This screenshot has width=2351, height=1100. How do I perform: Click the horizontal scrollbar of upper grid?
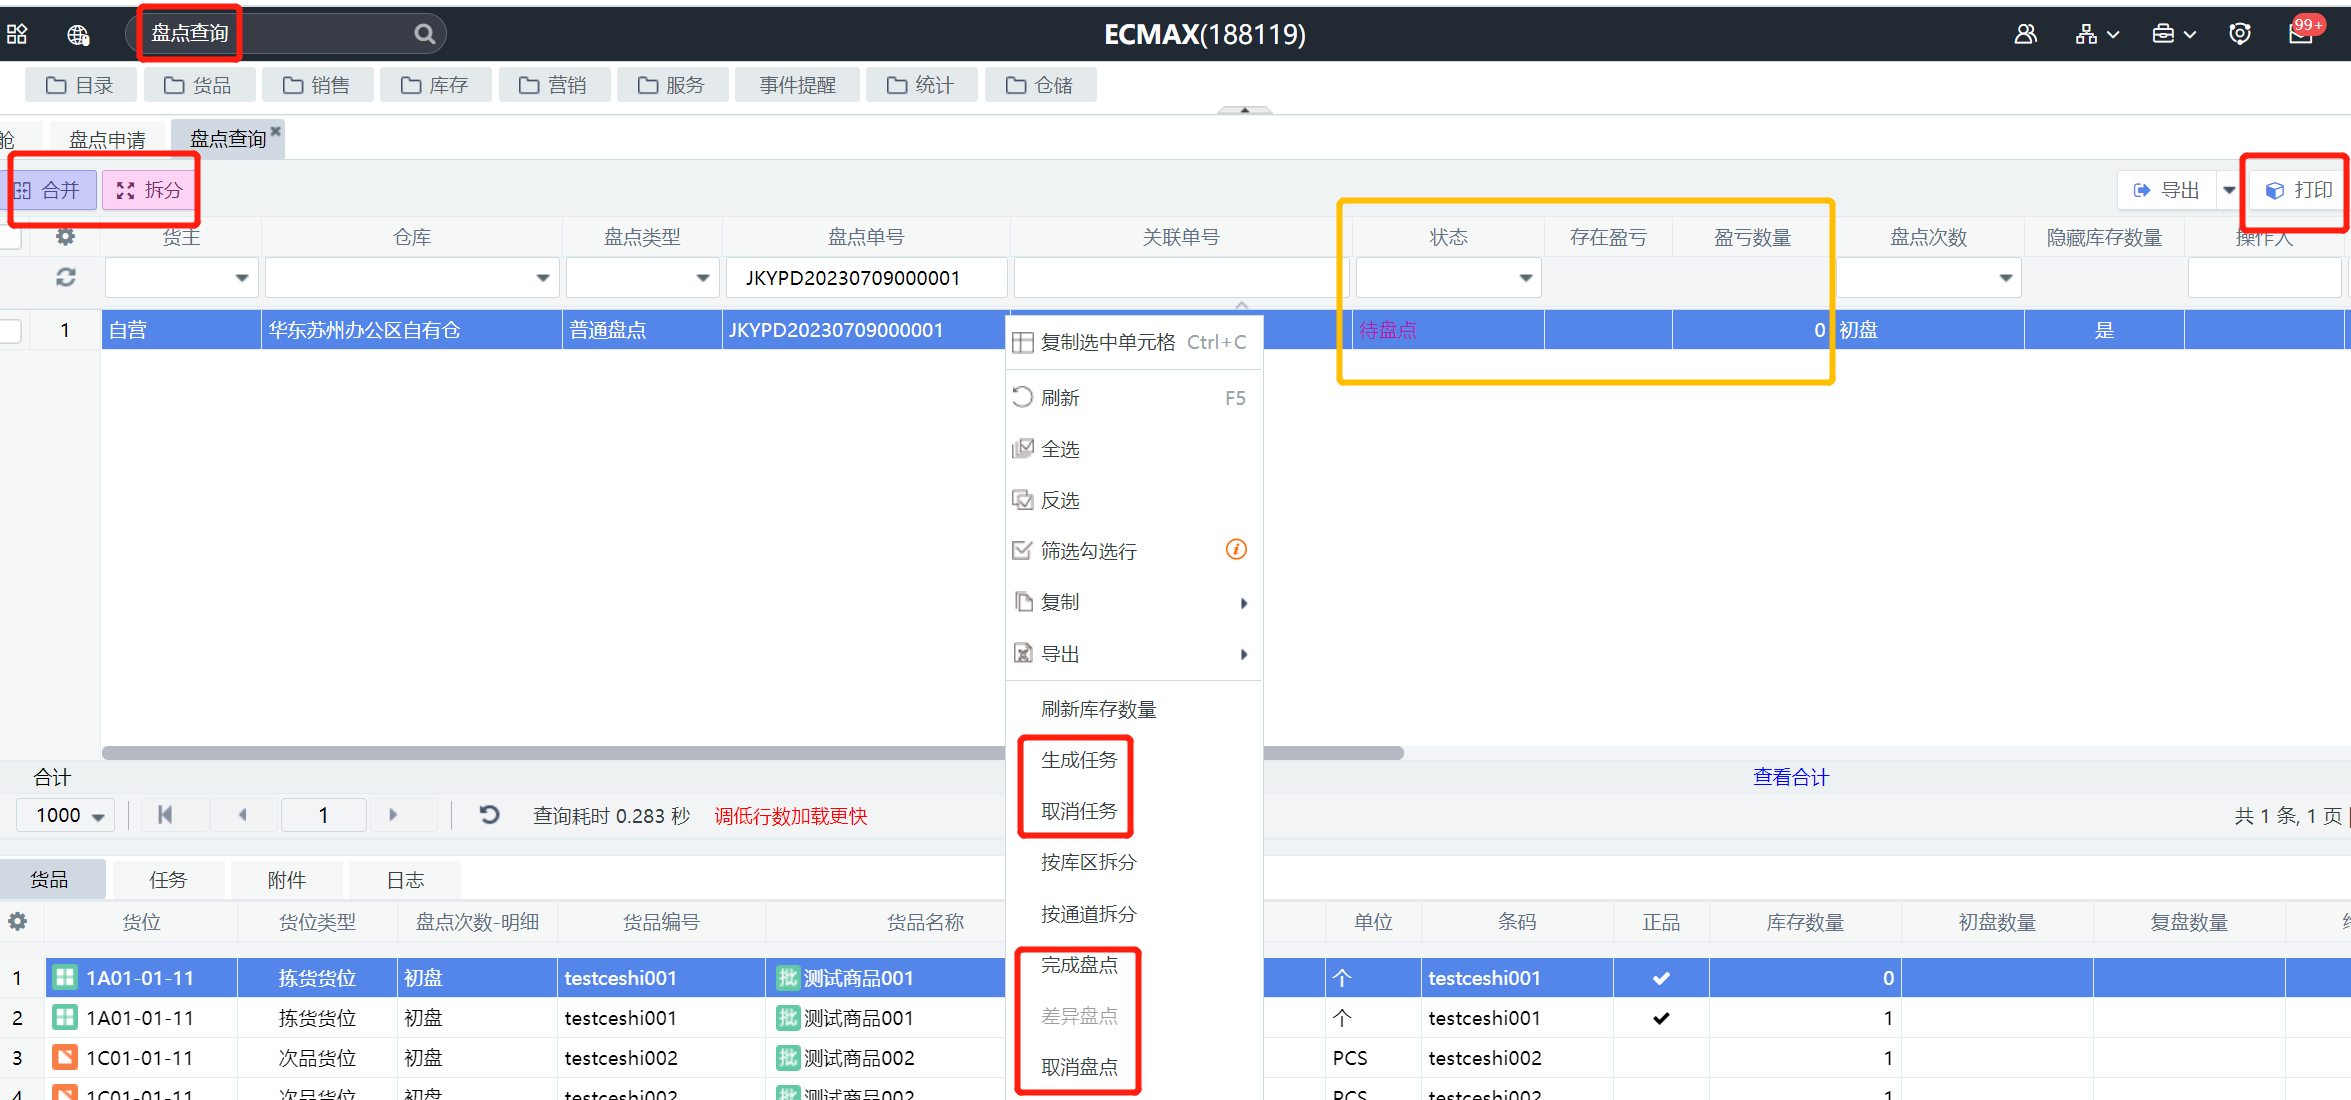click(753, 753)
